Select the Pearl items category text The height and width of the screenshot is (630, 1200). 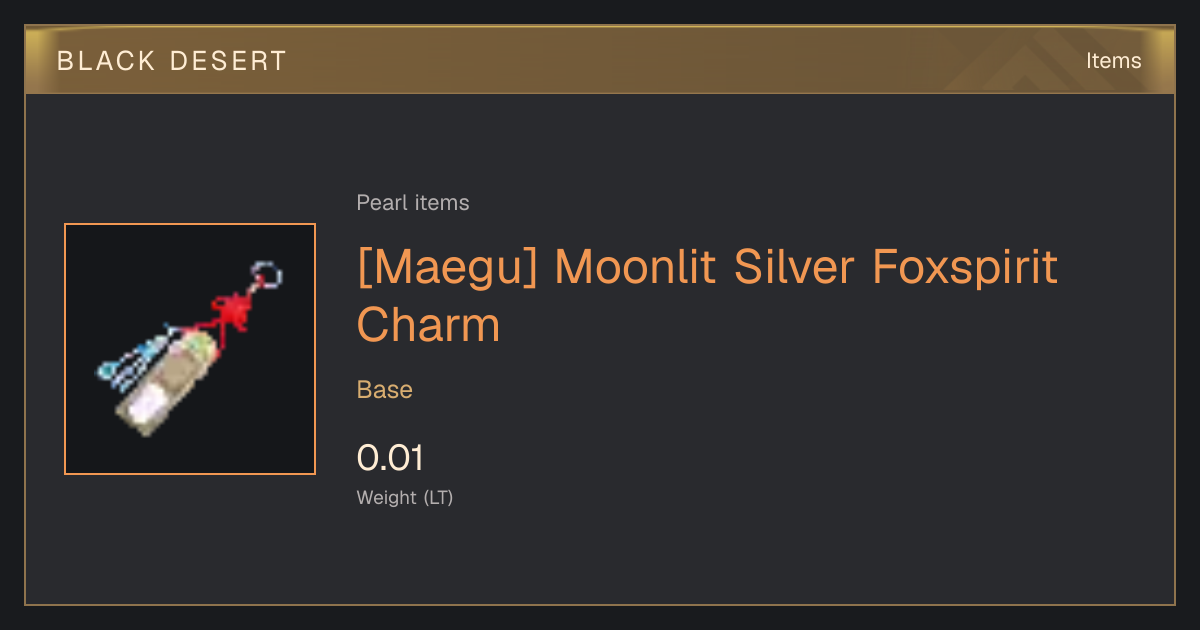pos(413,203)
